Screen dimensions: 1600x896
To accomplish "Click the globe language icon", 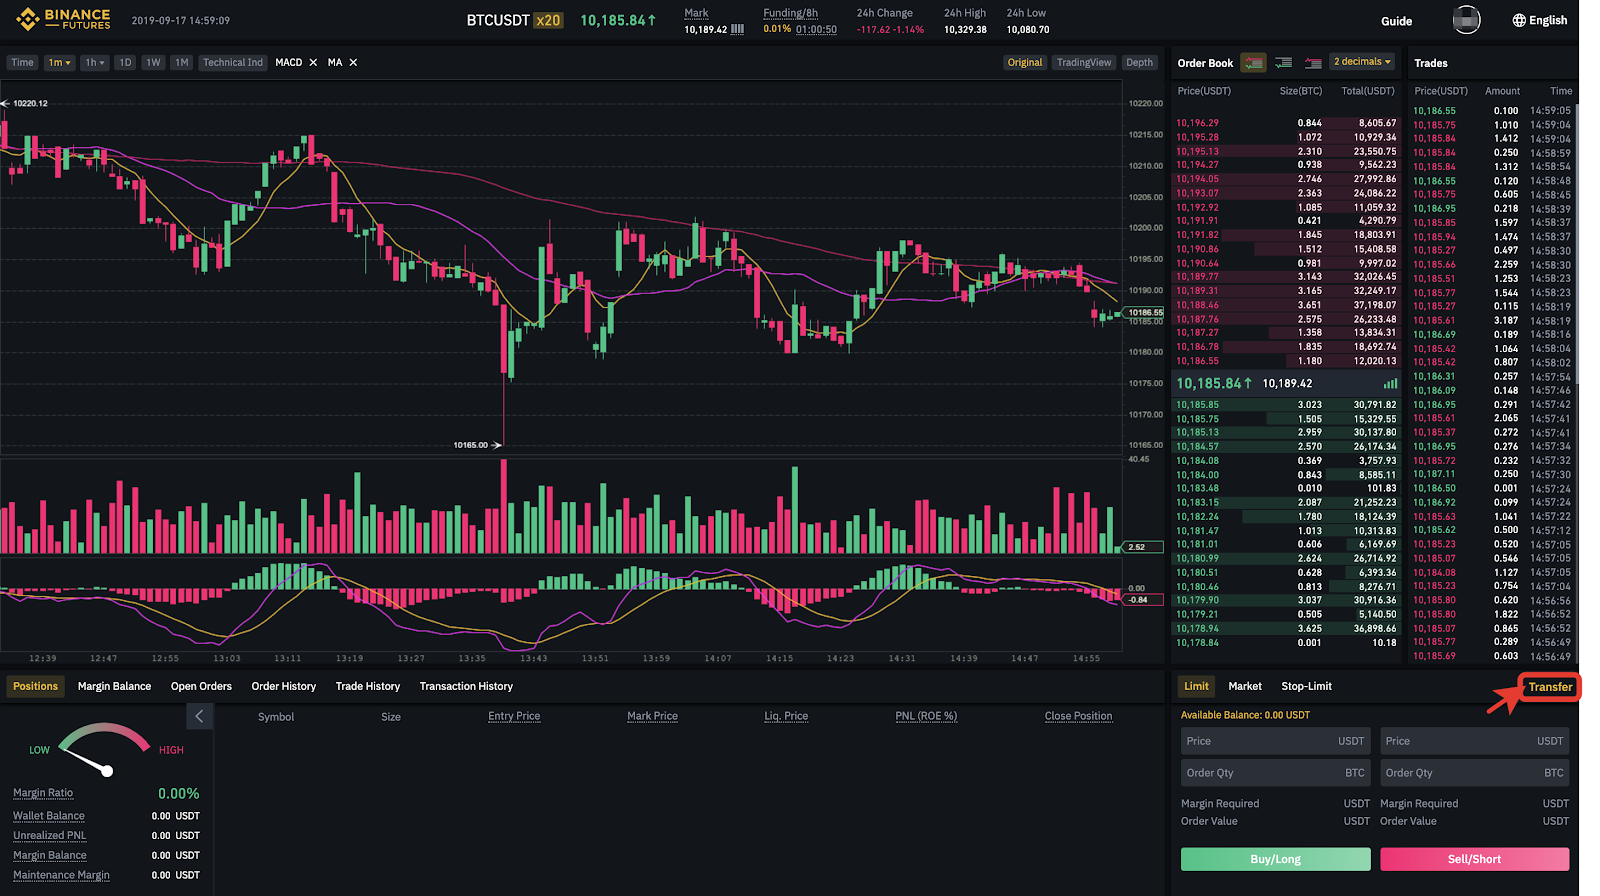I will pos(1519,20).
